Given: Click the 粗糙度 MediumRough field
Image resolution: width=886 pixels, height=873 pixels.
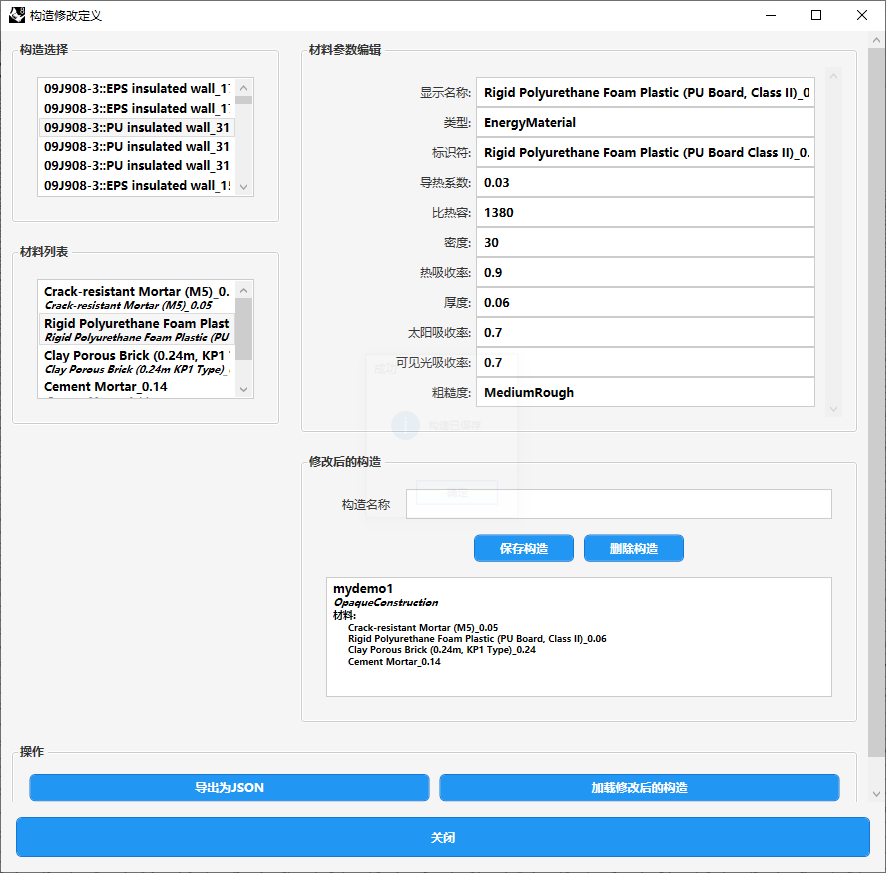Looking at the screenshot, I should click(x=645, y=393).
